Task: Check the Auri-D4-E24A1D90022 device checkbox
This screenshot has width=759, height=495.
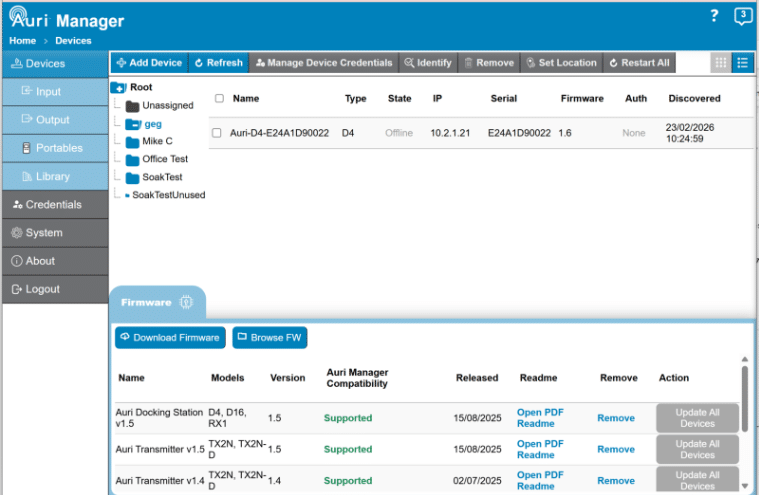Action: point(216,133)
